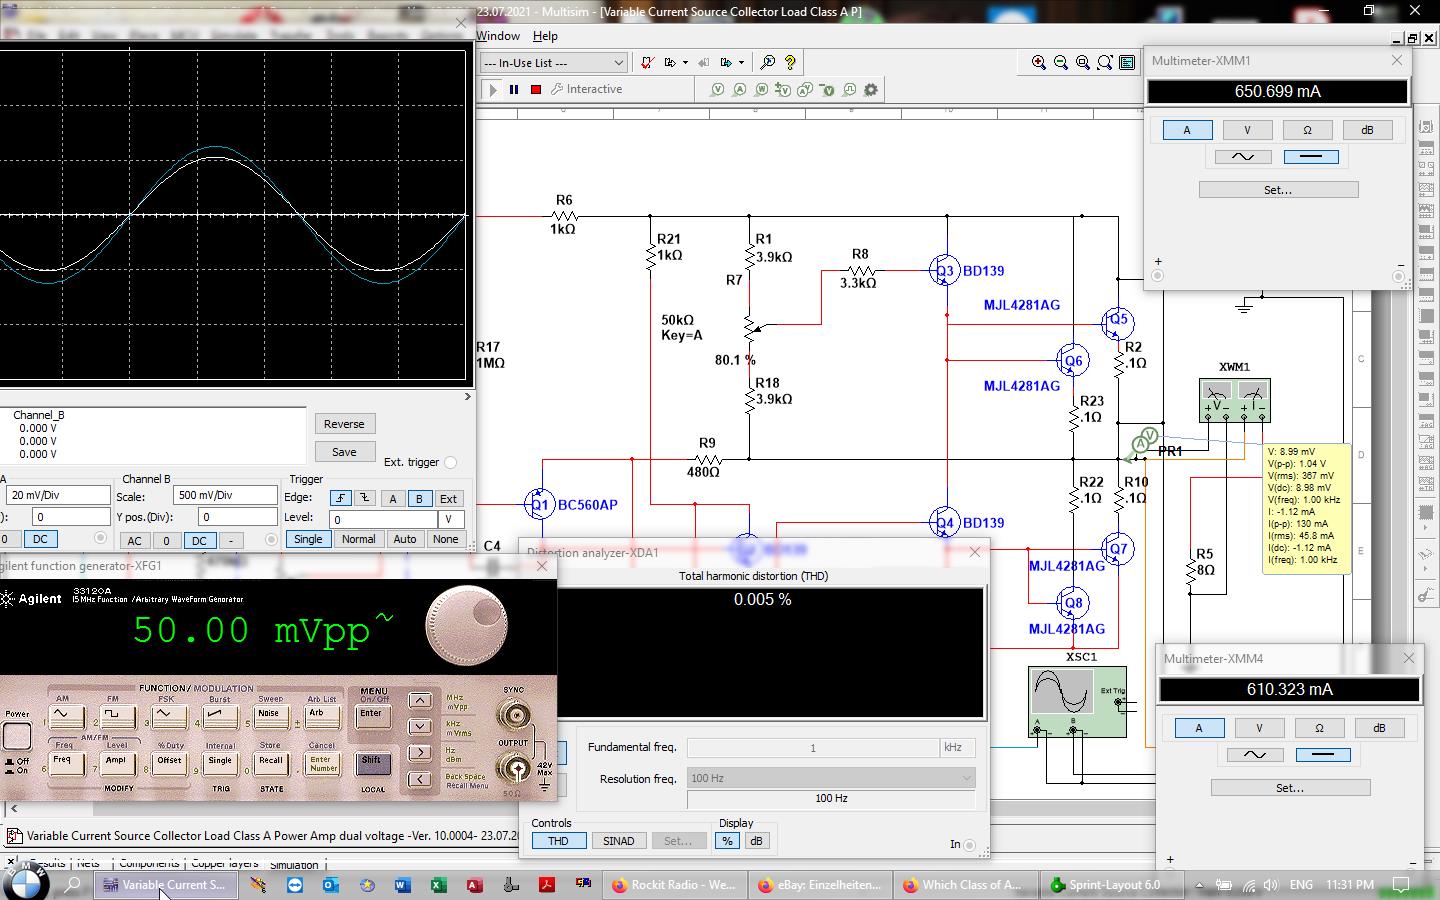Viewport: 1440px width, 900px height.
Task: Select square waveform on Agilent generator
Action: pos(118,716)
